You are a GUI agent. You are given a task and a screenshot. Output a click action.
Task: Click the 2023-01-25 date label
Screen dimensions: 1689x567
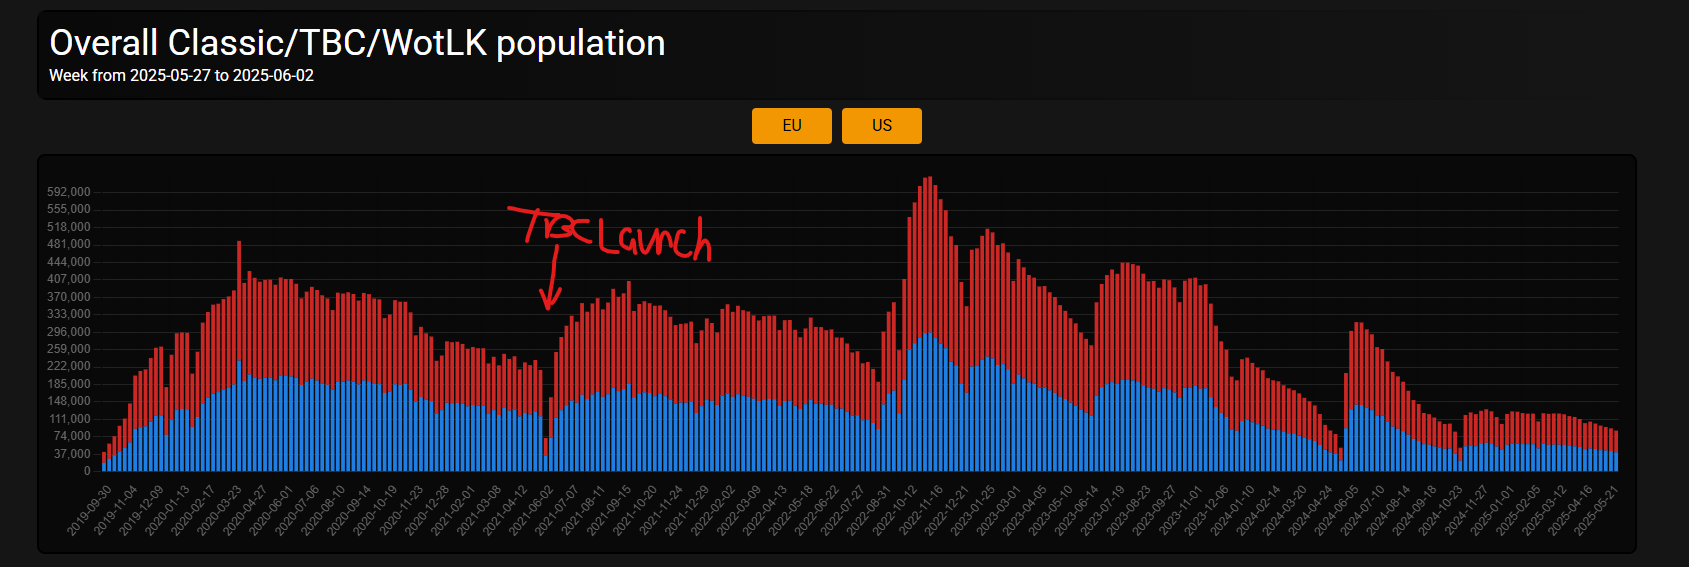tap(973, 511)
